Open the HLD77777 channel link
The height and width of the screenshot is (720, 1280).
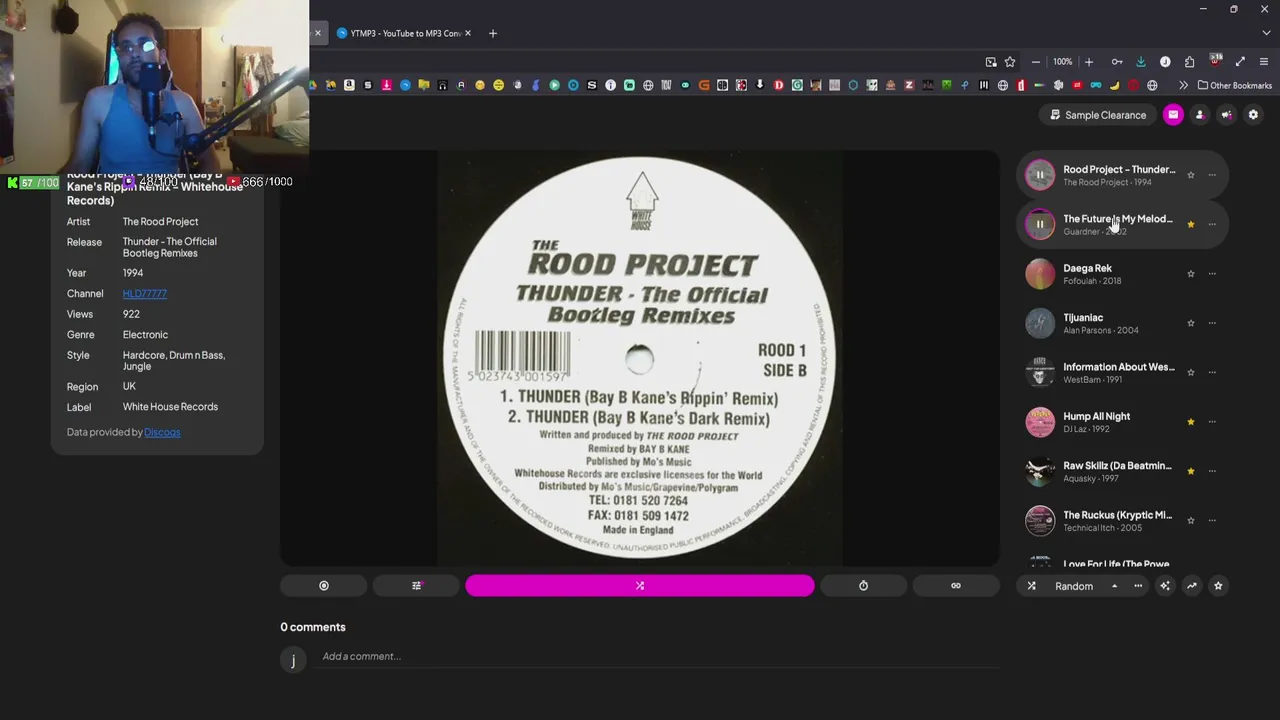click(x=145, y=294)
